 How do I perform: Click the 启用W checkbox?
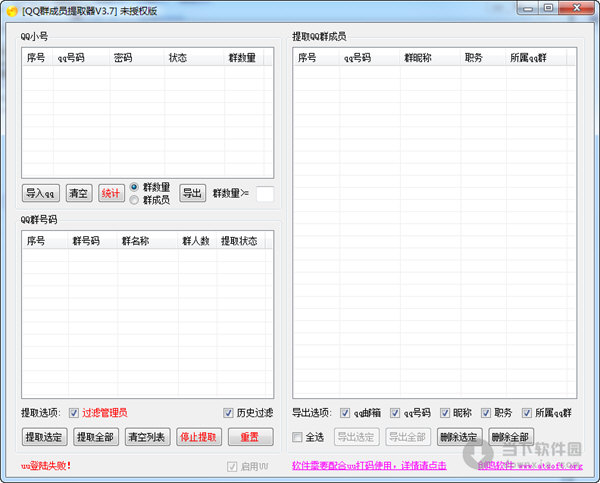coord(232,467)
